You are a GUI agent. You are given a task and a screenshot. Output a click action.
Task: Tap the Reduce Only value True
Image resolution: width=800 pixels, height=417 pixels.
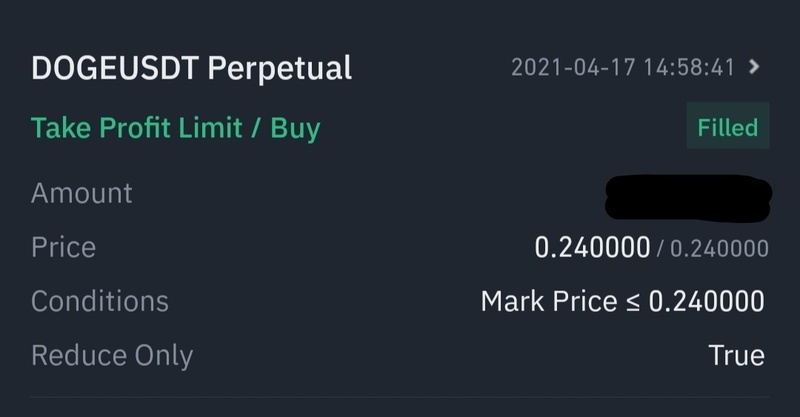[736, 355]
